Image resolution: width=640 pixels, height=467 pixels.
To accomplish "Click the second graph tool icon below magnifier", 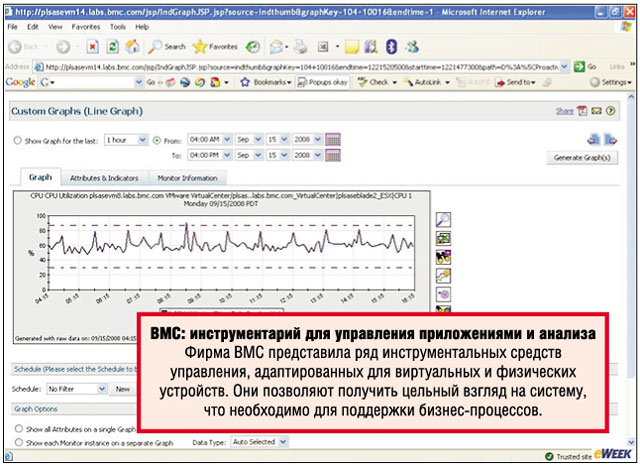I will point(443,238).
